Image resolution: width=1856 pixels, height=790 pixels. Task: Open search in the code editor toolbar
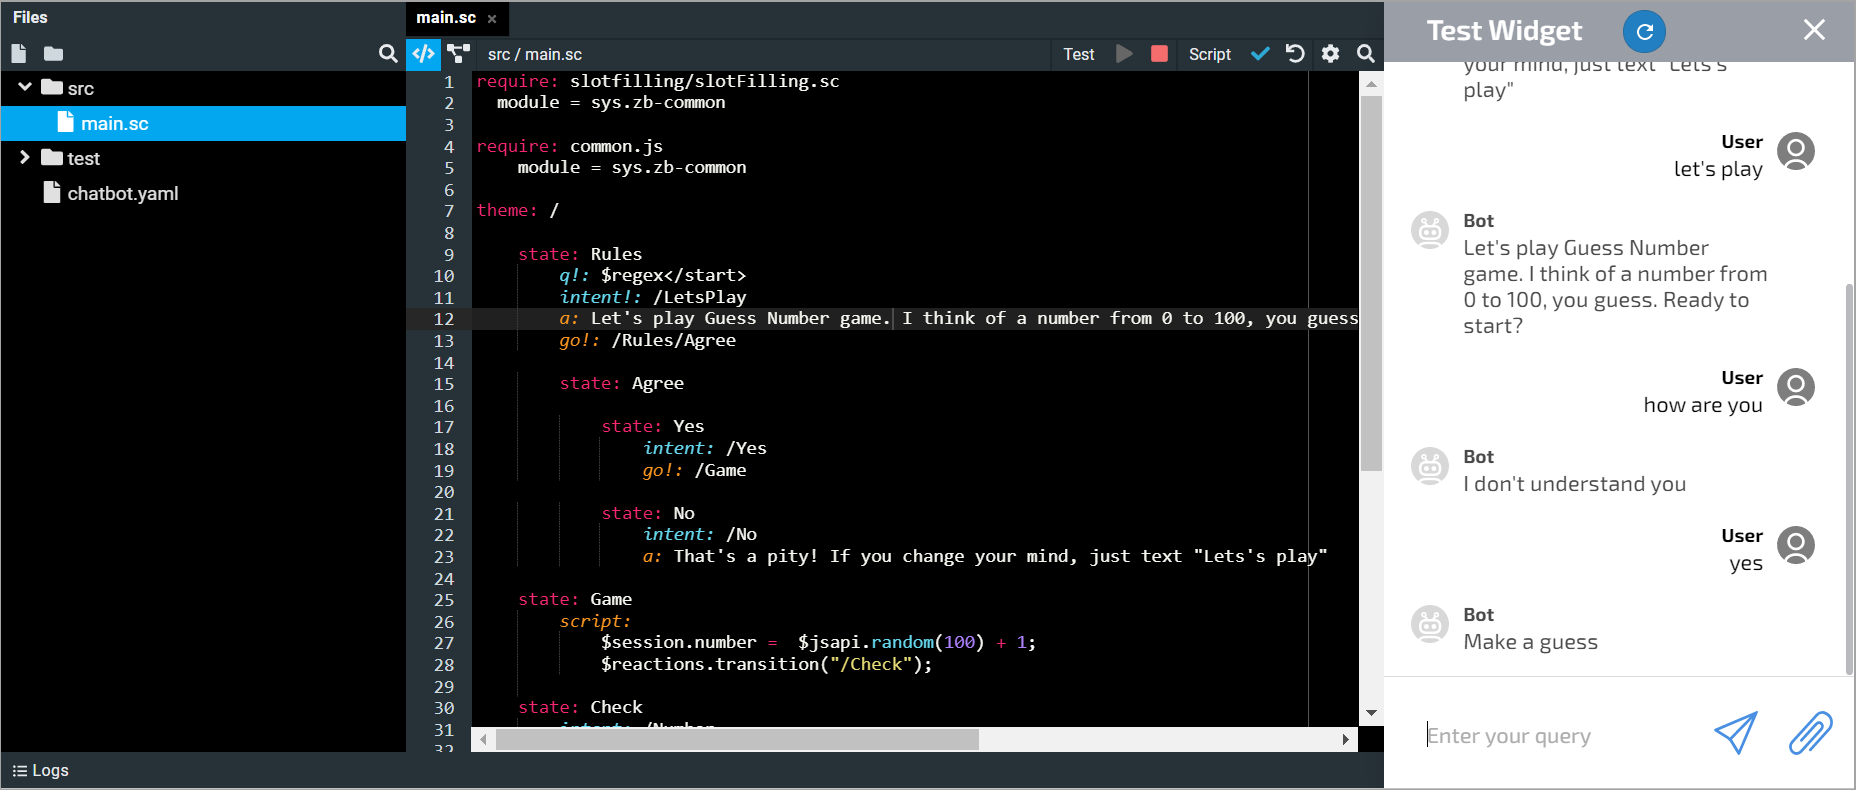coord(1365,54)
